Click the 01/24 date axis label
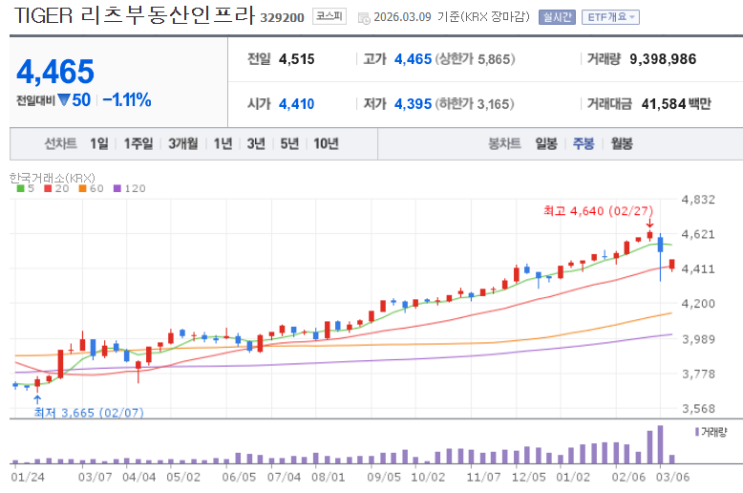743x493 pixels. tap(27, 477)
